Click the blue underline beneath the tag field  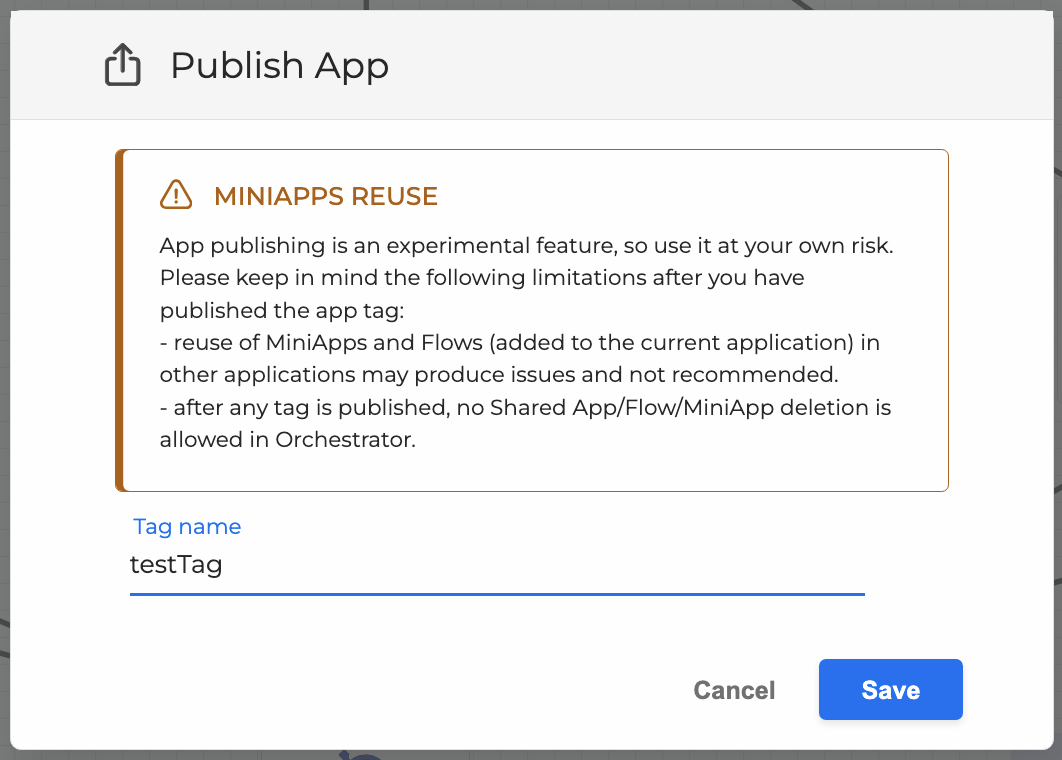[497, 594]
